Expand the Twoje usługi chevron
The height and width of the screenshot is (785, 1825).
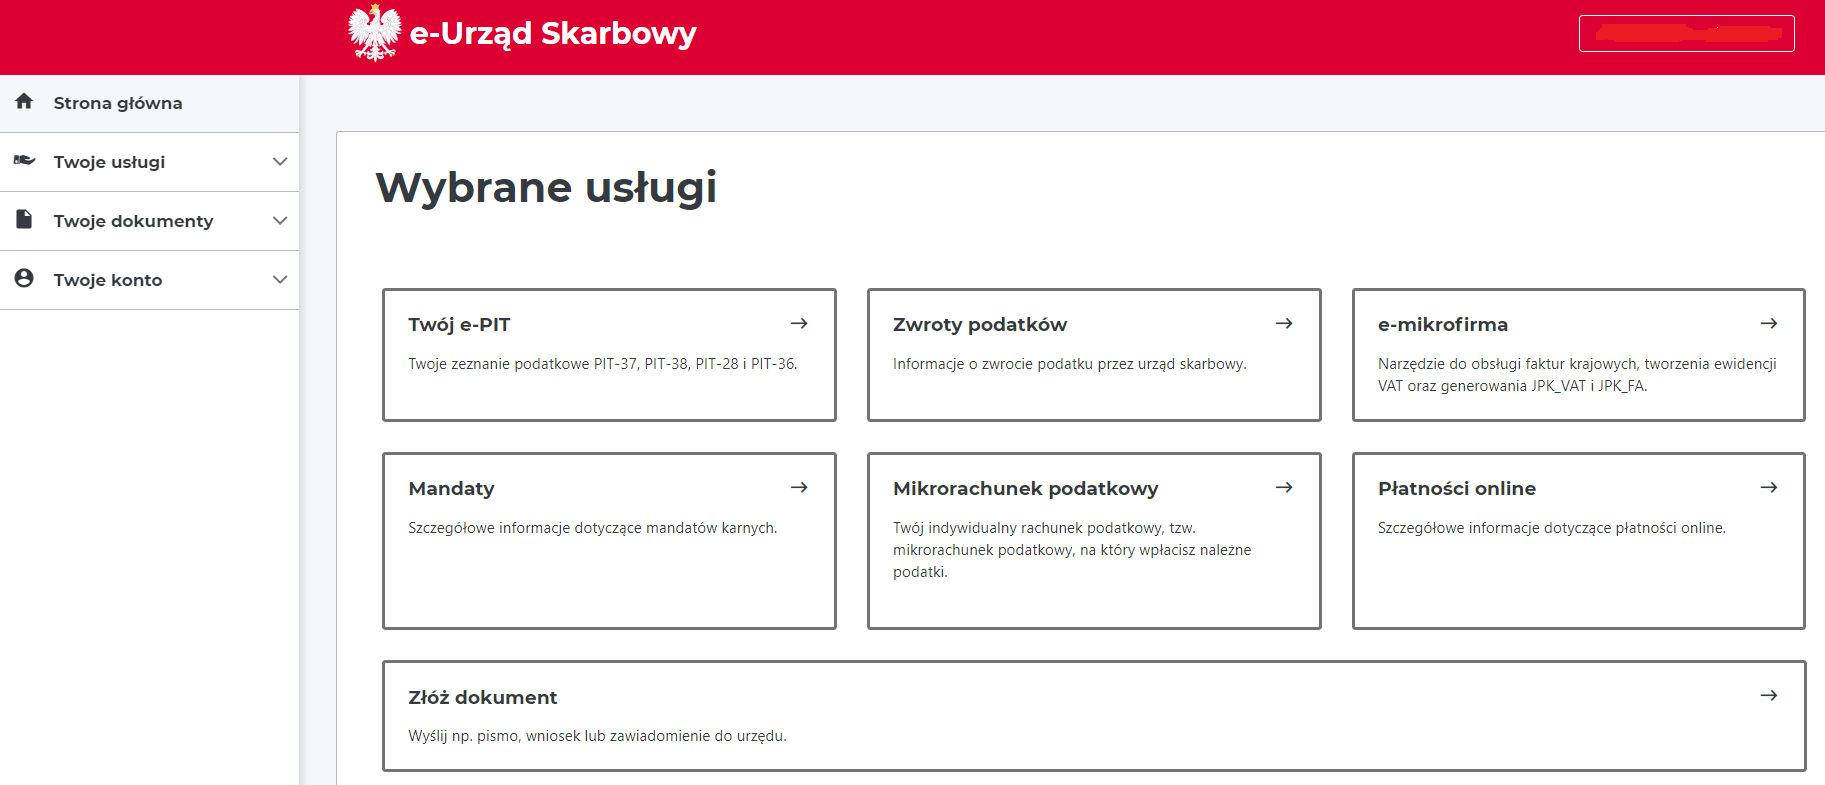point(280,161)
